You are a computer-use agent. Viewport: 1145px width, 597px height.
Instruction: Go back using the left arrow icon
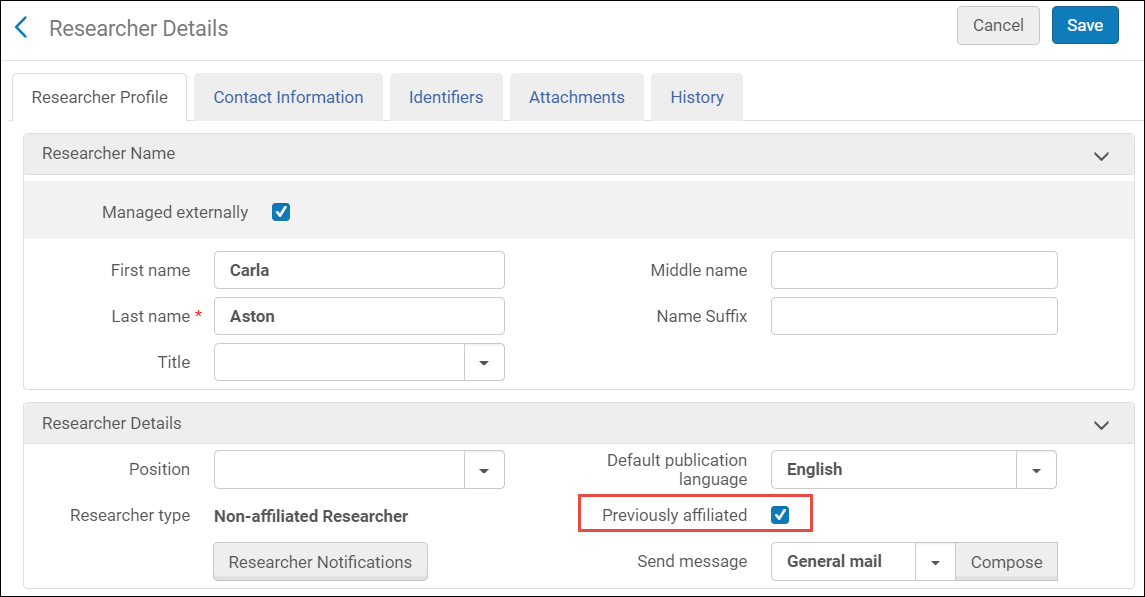(x=21, y=28)
